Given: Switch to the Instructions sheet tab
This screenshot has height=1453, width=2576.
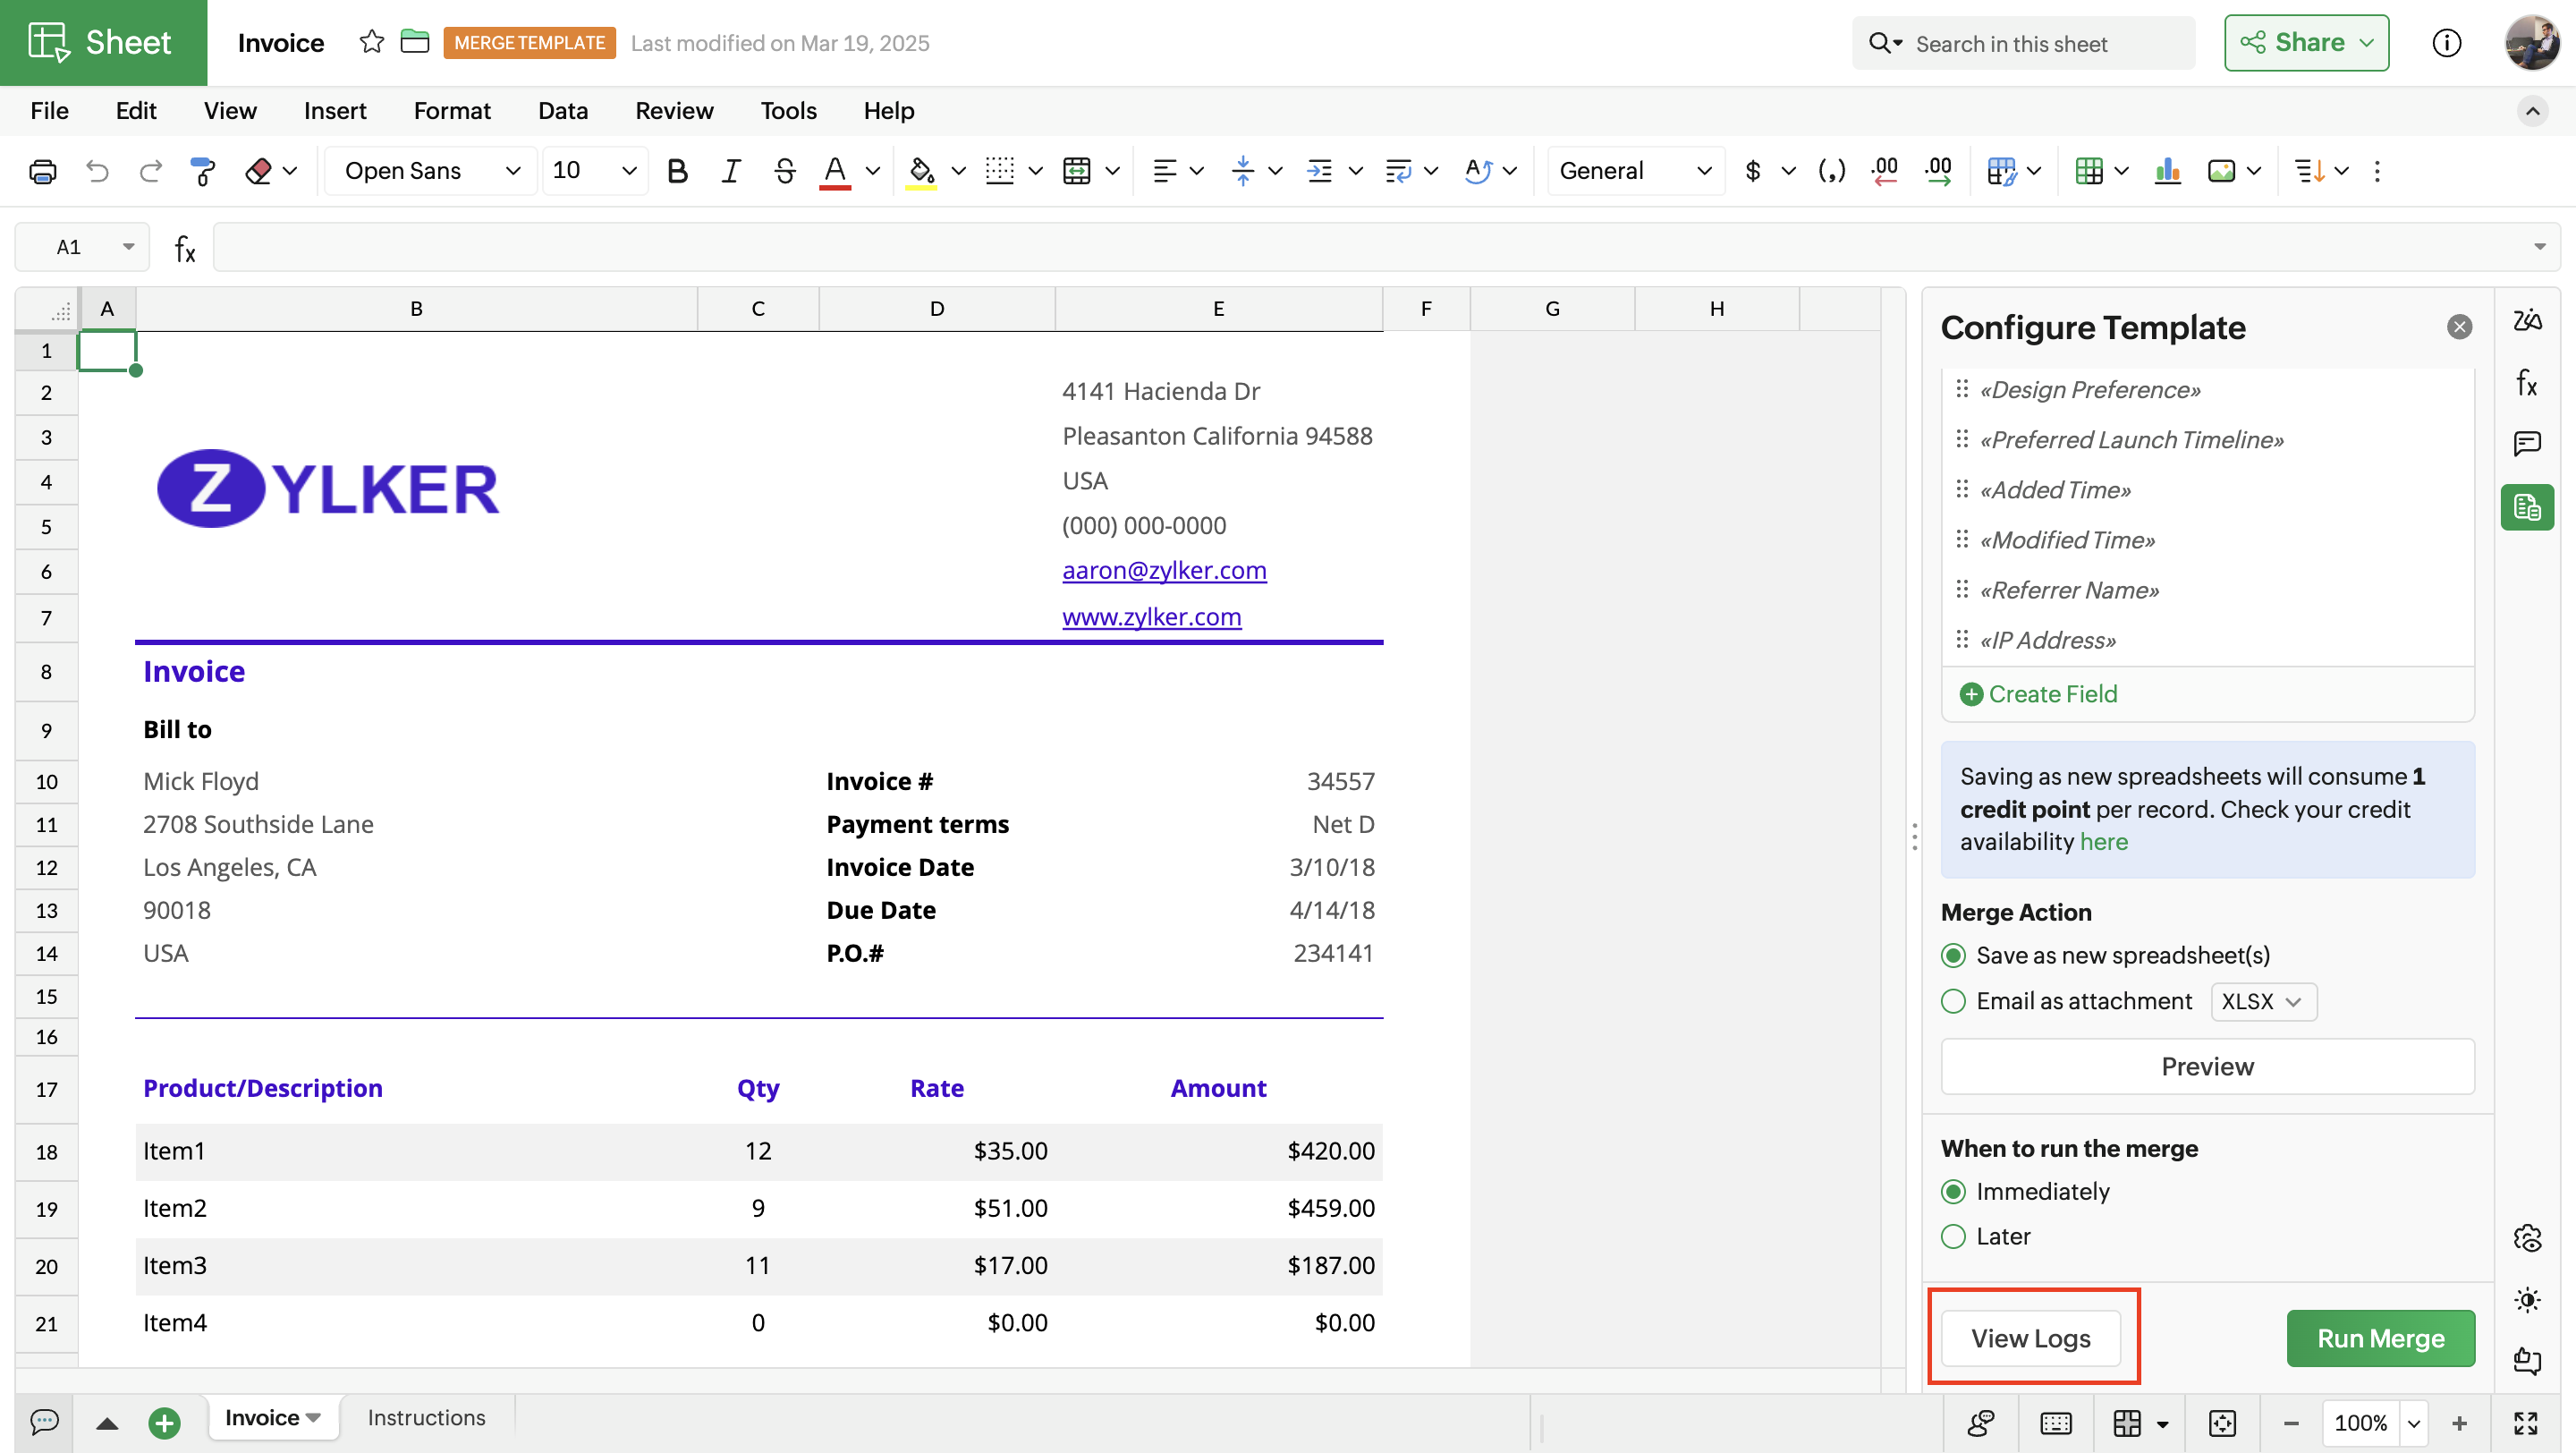Looking at the screenshot, I should point(426,1417).
